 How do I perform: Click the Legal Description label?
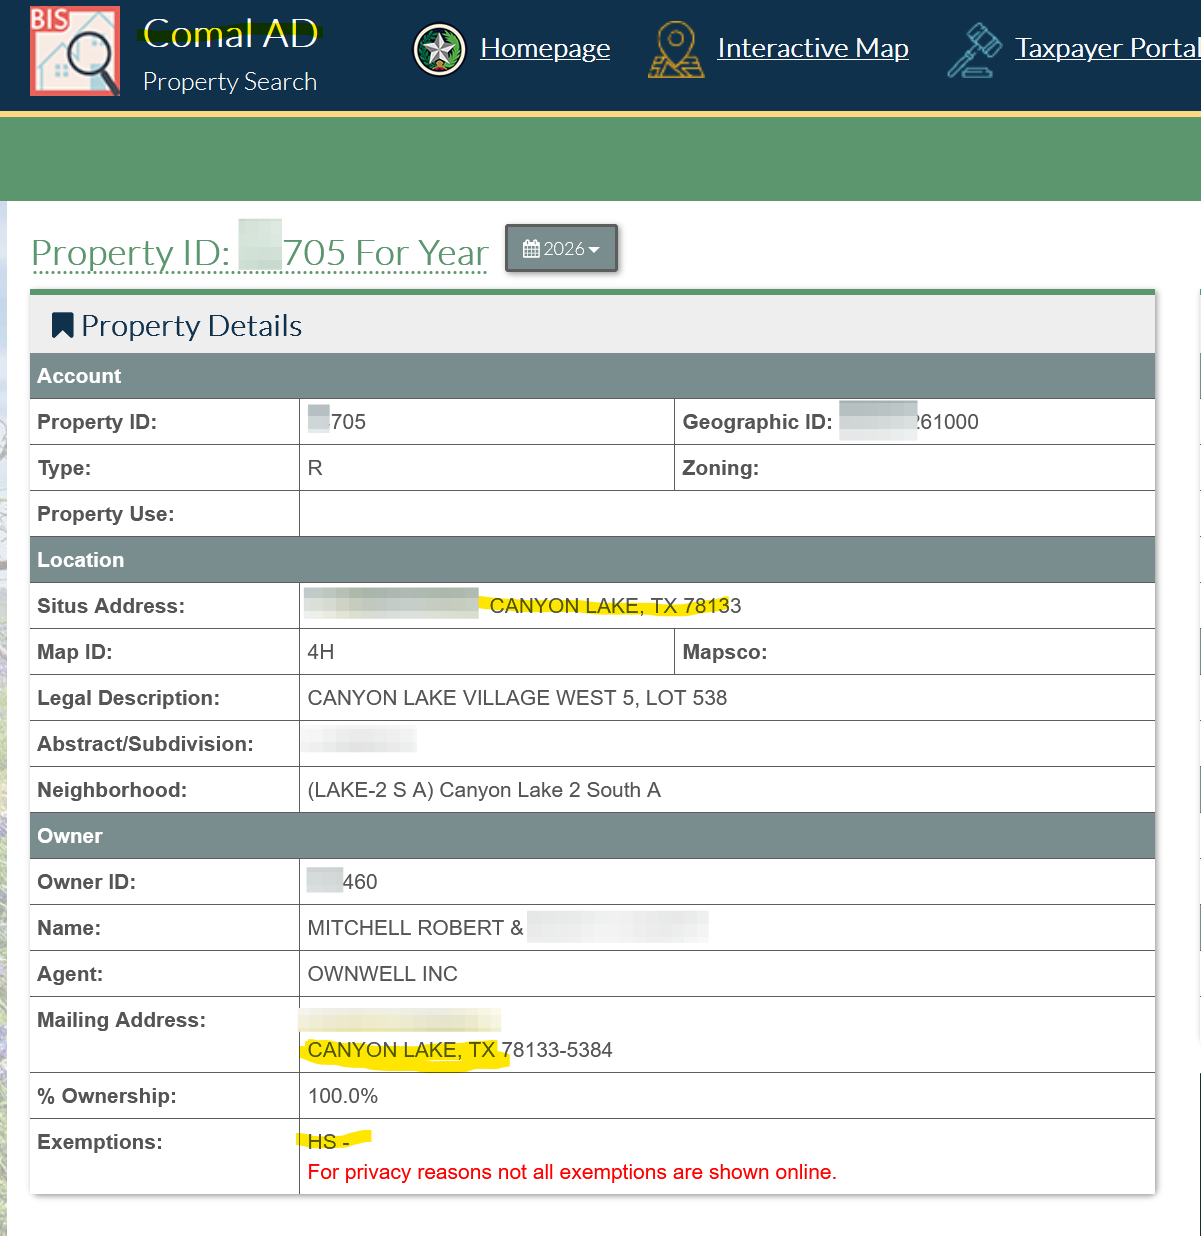(x=128, y=698)
